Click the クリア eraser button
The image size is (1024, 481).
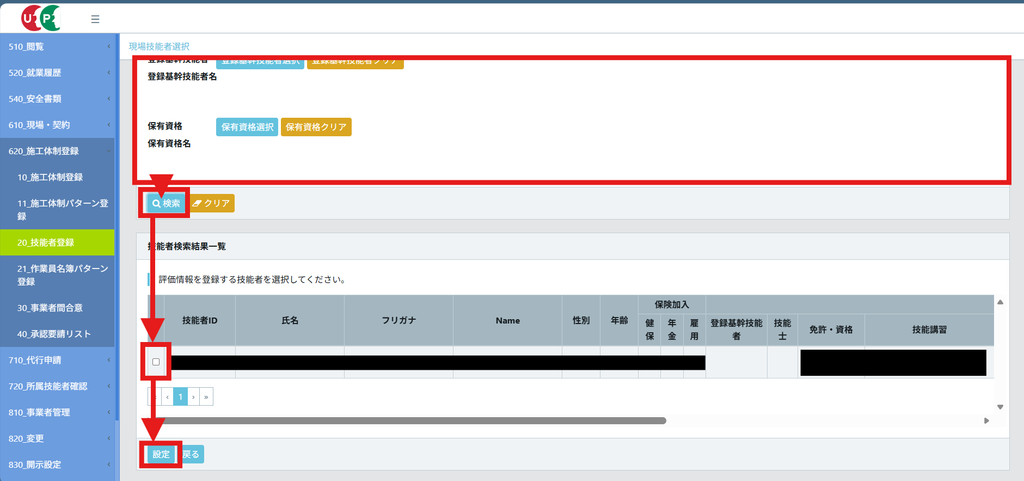[x=212, y=203]
